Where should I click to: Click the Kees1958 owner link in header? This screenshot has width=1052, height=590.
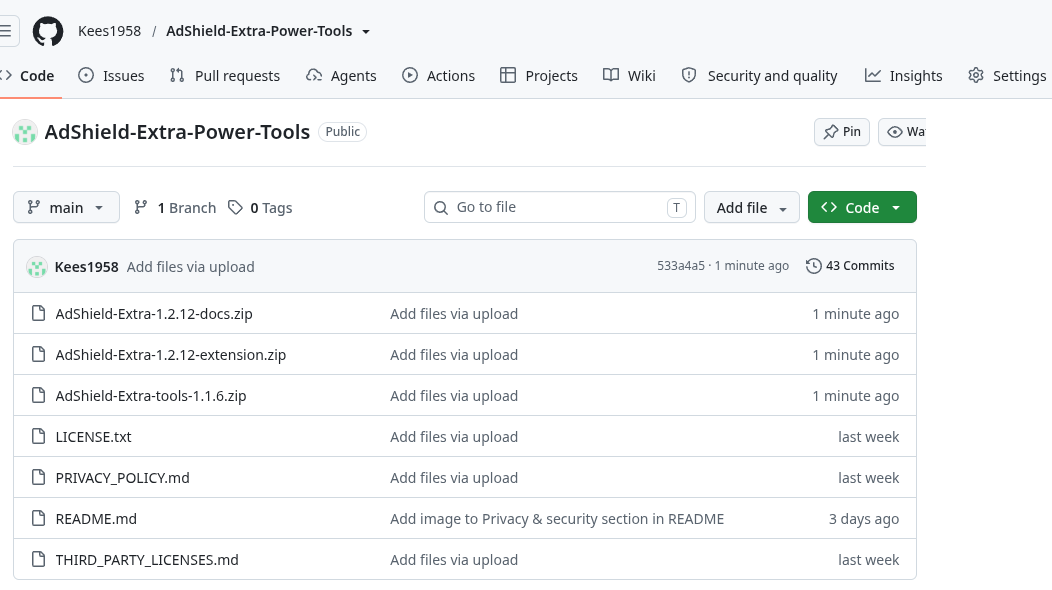pyautogui.click(x=109, y=31)
